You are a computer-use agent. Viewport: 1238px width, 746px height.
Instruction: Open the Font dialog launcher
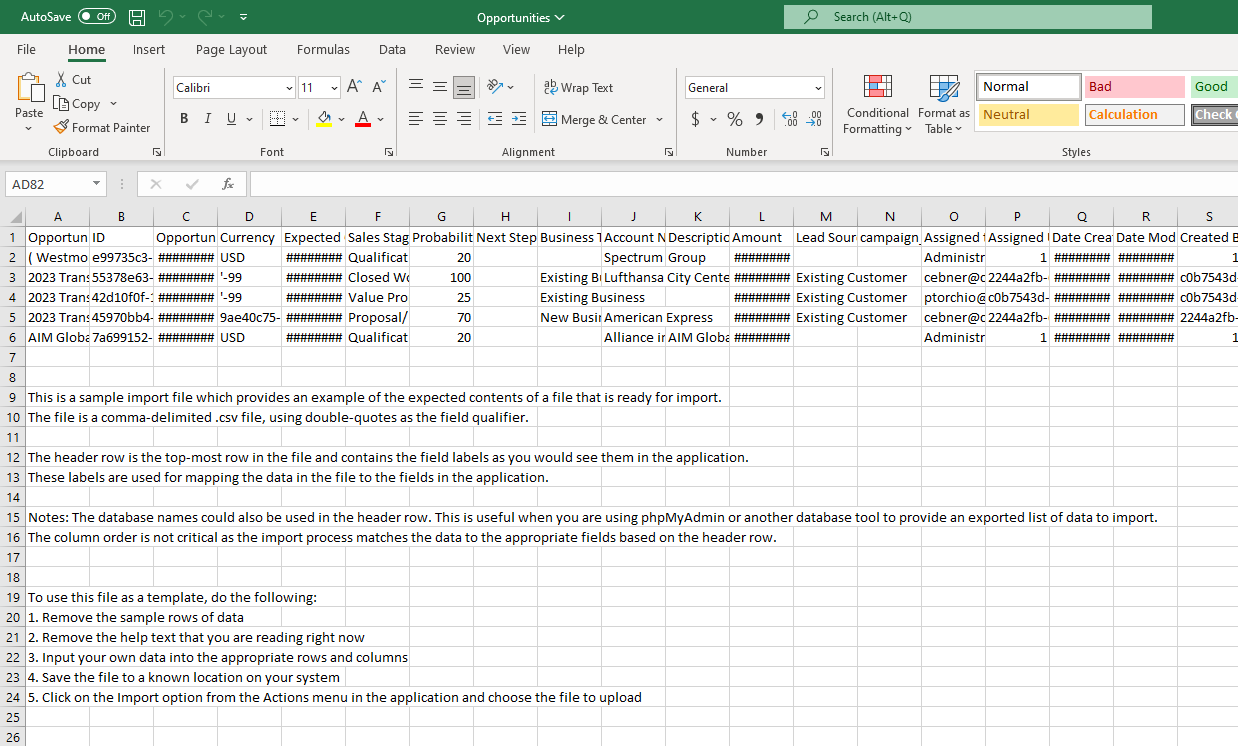click(x=388, y=152)
